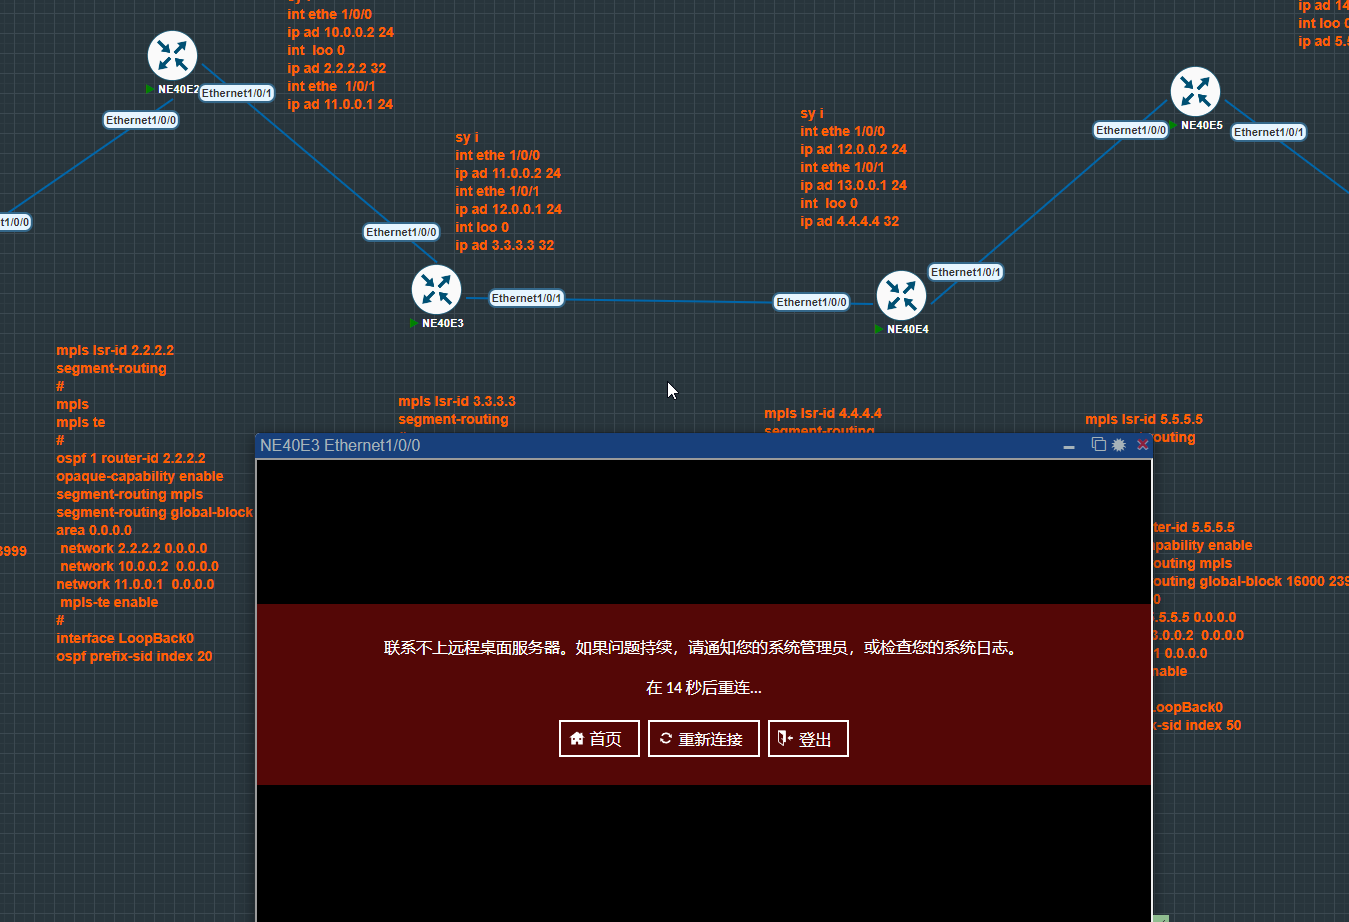Viewport: 1349px width, 922px height.
Task: Select Ethernet1/0/0 label on NE40E2 link
Action: pyautogui.click(x=141, y=120)
